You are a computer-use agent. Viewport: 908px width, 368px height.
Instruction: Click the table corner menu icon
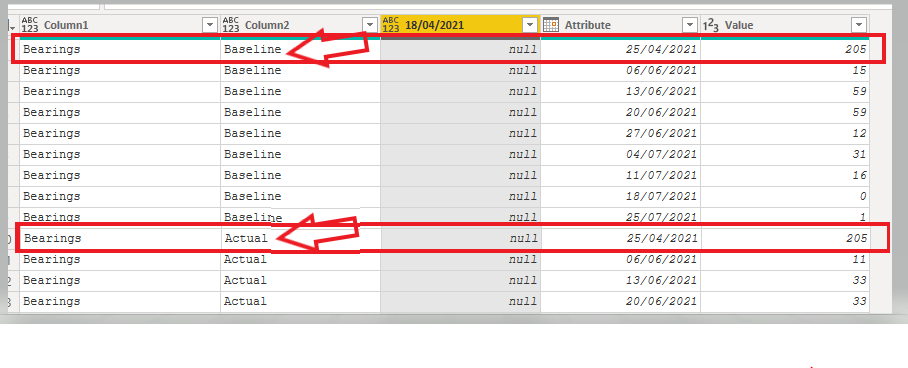12,25
